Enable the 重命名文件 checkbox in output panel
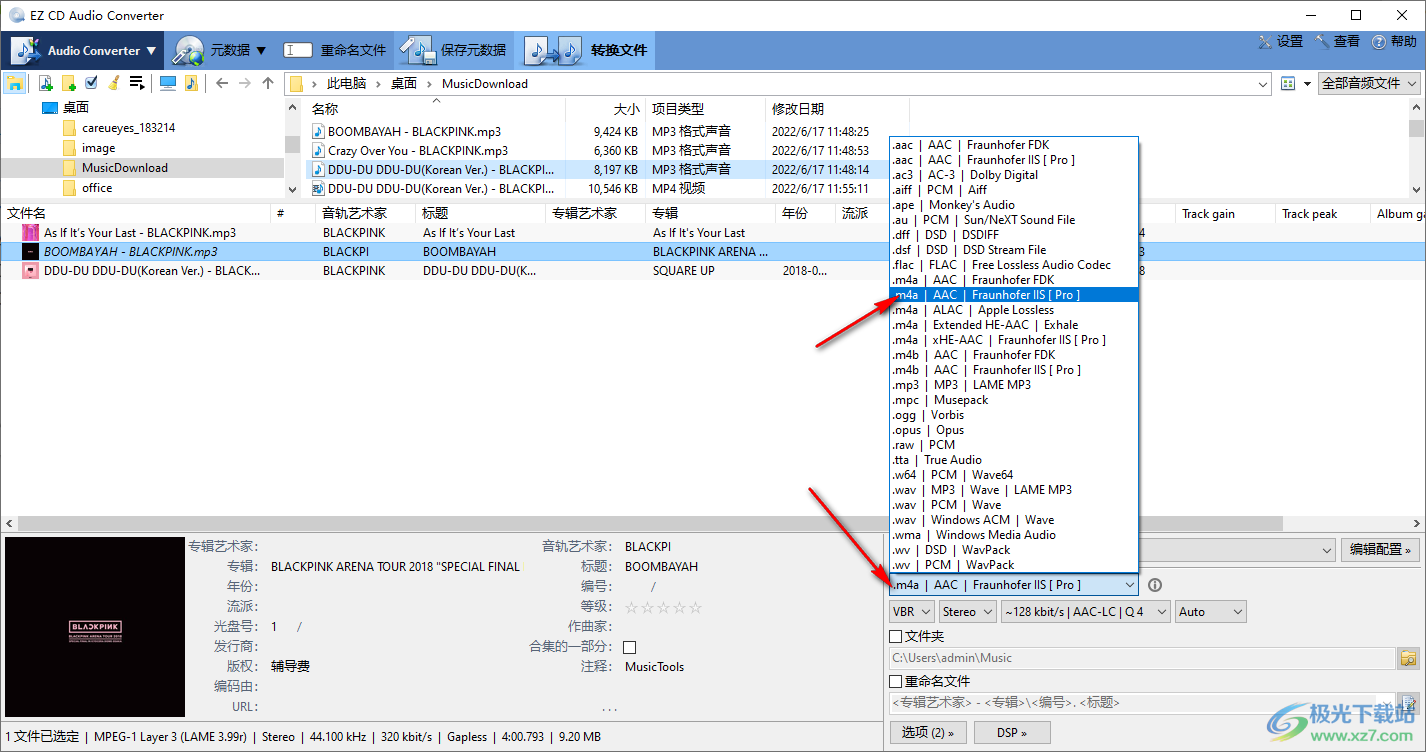The width and height of the screenshot is (1426, 752). click(896, 681)
